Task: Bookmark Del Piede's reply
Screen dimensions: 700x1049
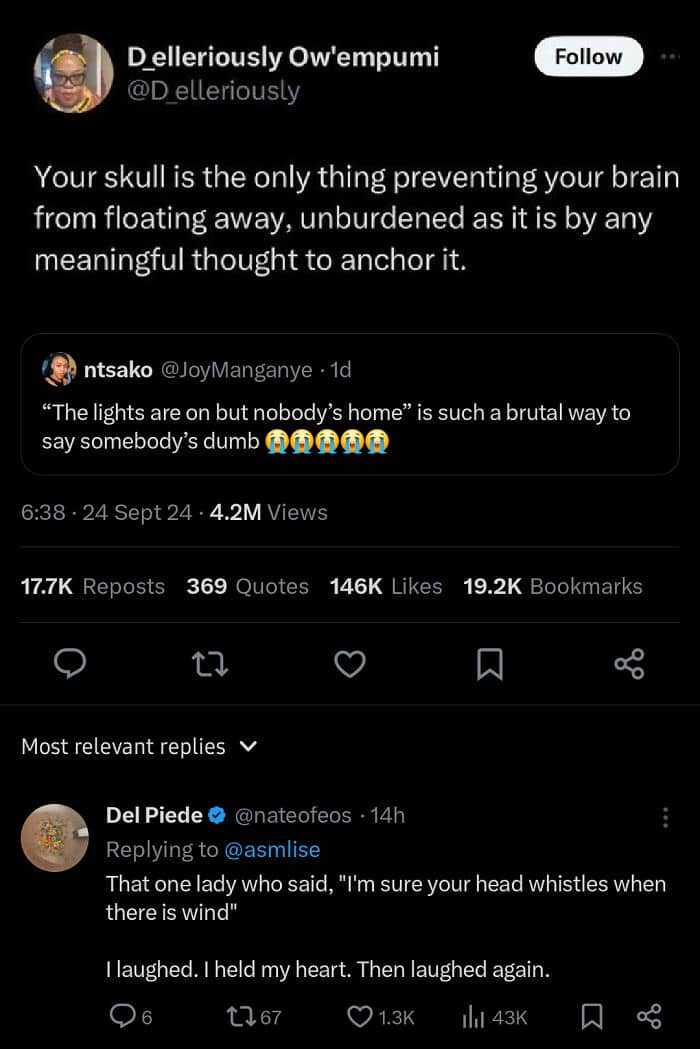Action: [x=592, y=1017]
